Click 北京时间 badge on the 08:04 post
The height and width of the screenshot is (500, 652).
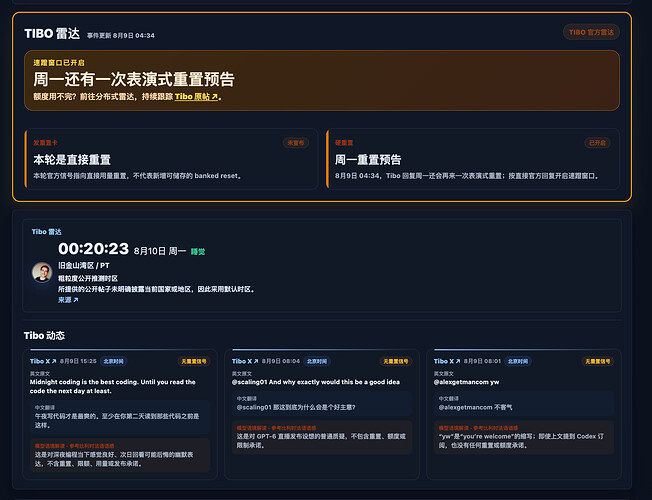coord(316,361)
